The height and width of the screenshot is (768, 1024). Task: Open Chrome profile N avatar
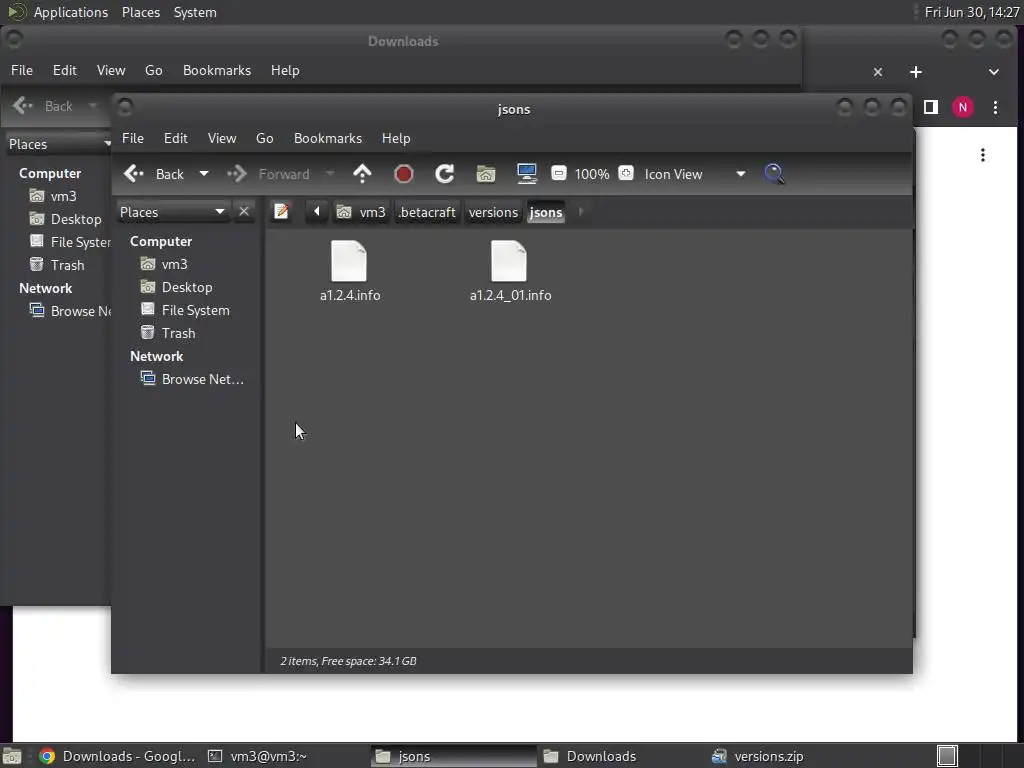pos(963,107)
